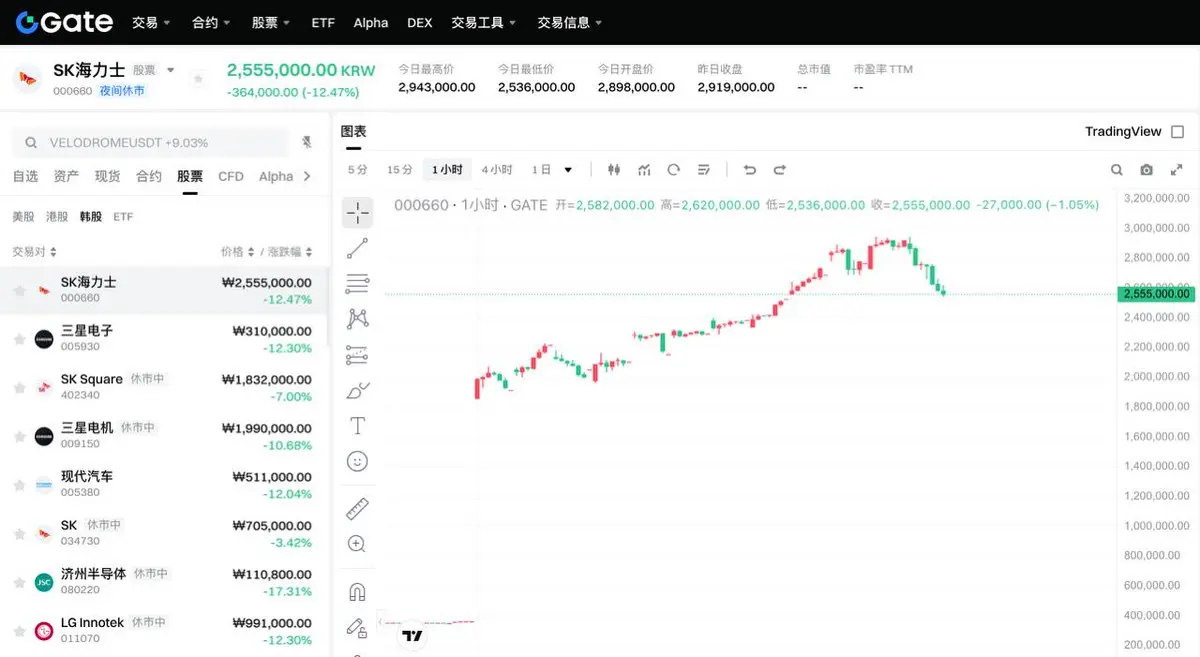Open more timeframes dropdown arrow

568,170
